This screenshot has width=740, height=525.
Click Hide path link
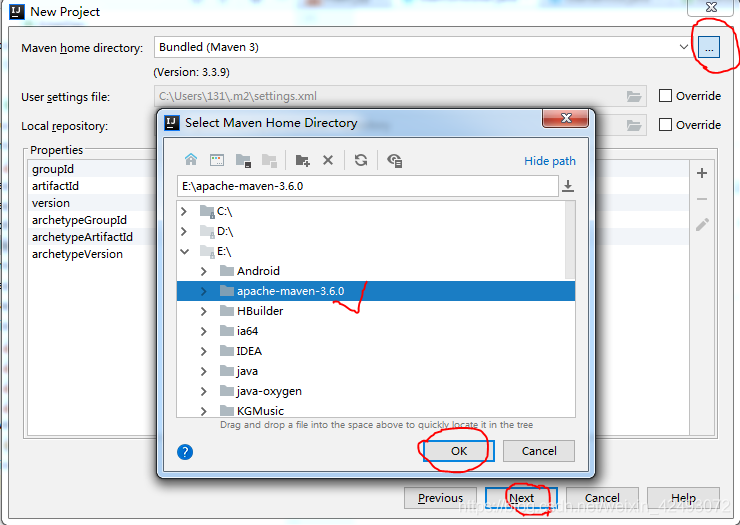coord(550,161)
